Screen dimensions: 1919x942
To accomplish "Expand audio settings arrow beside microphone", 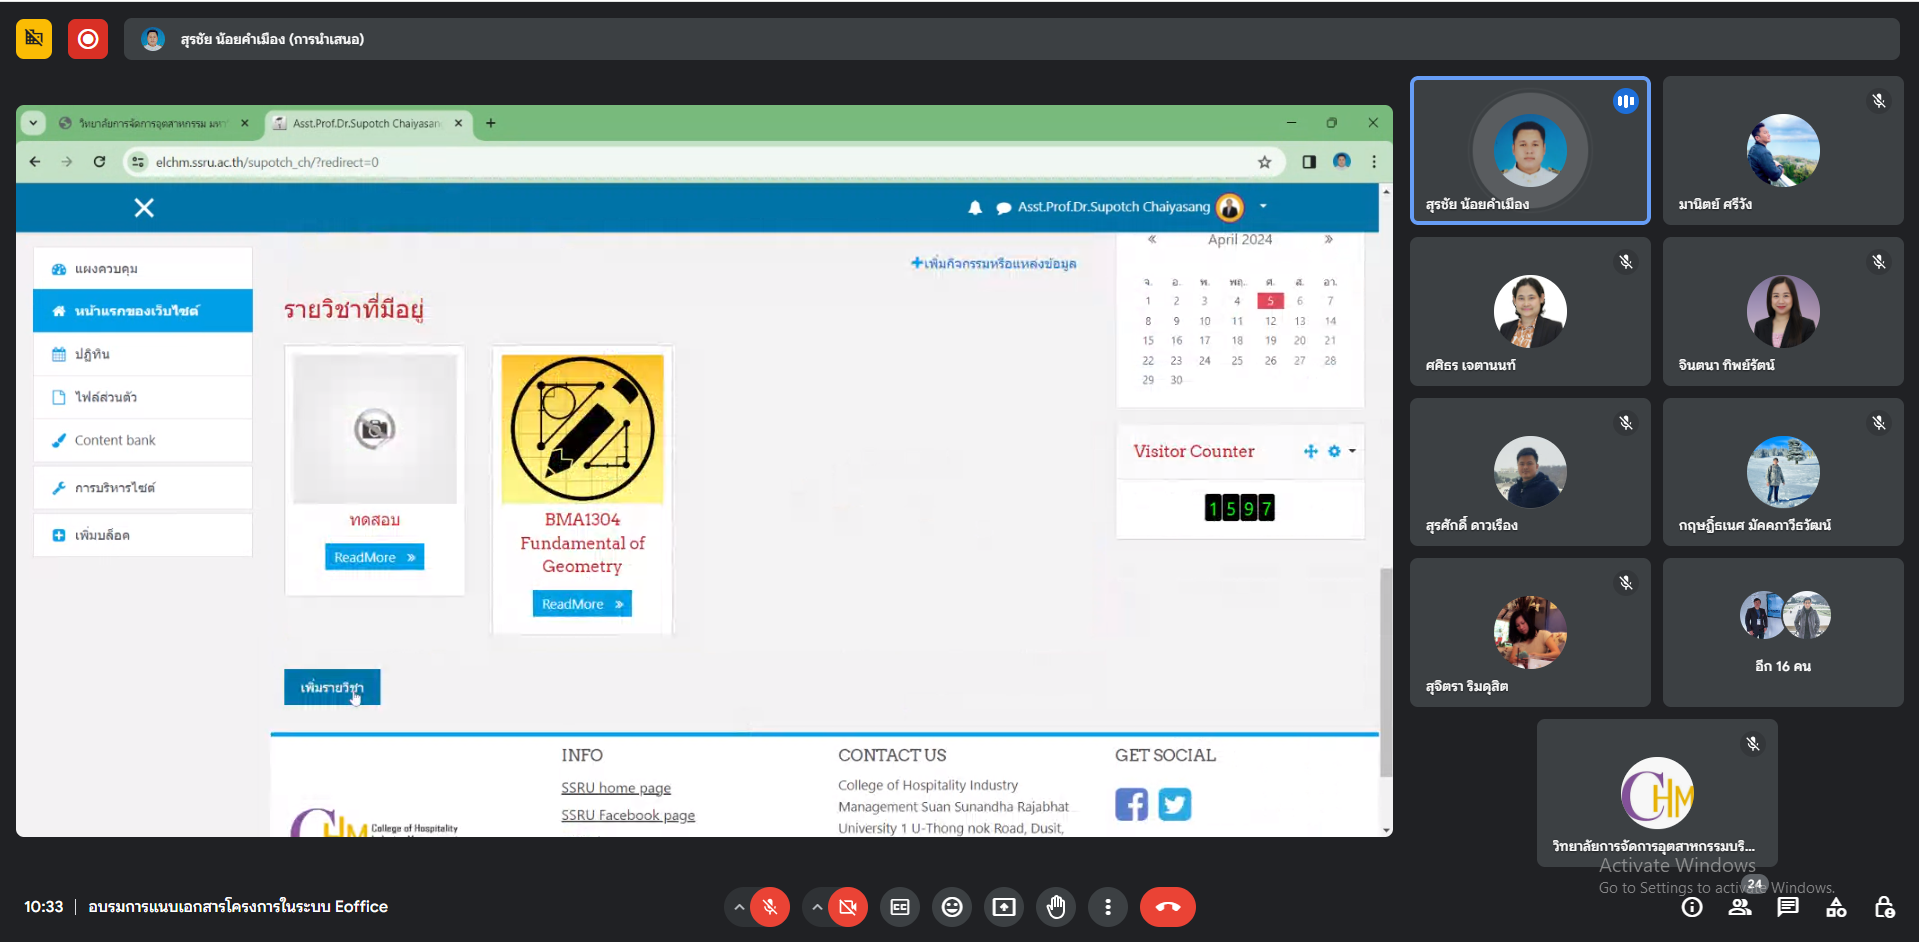I will tap(739, 907).
